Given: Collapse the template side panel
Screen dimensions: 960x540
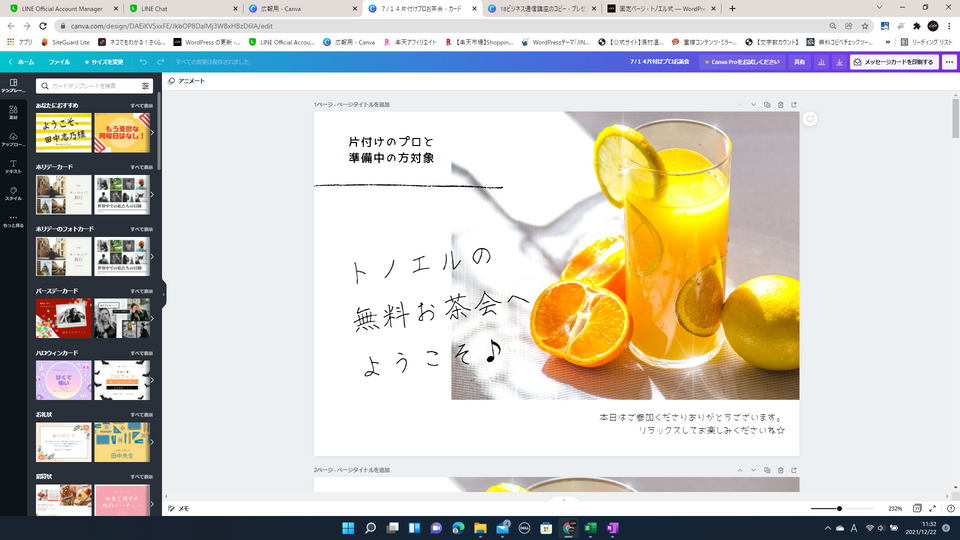Looking at the screenshot, I should coord(163,293).
